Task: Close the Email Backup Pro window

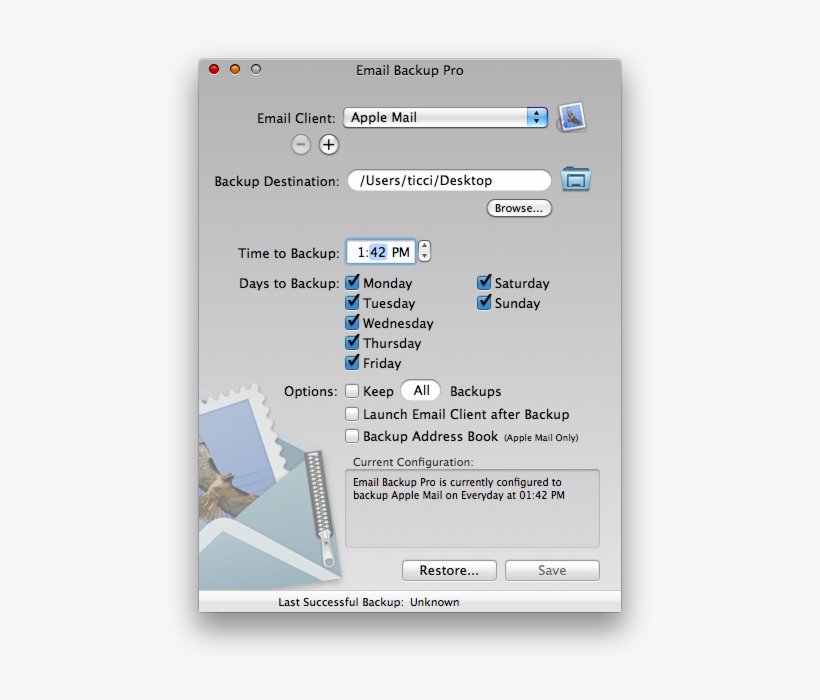Action: 214,69
